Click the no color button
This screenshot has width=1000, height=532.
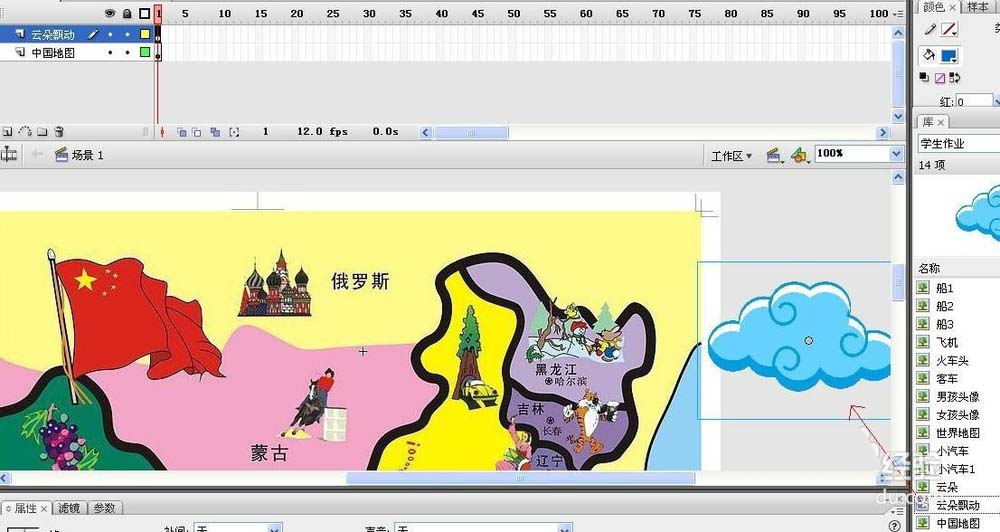(x=939, y=78)
